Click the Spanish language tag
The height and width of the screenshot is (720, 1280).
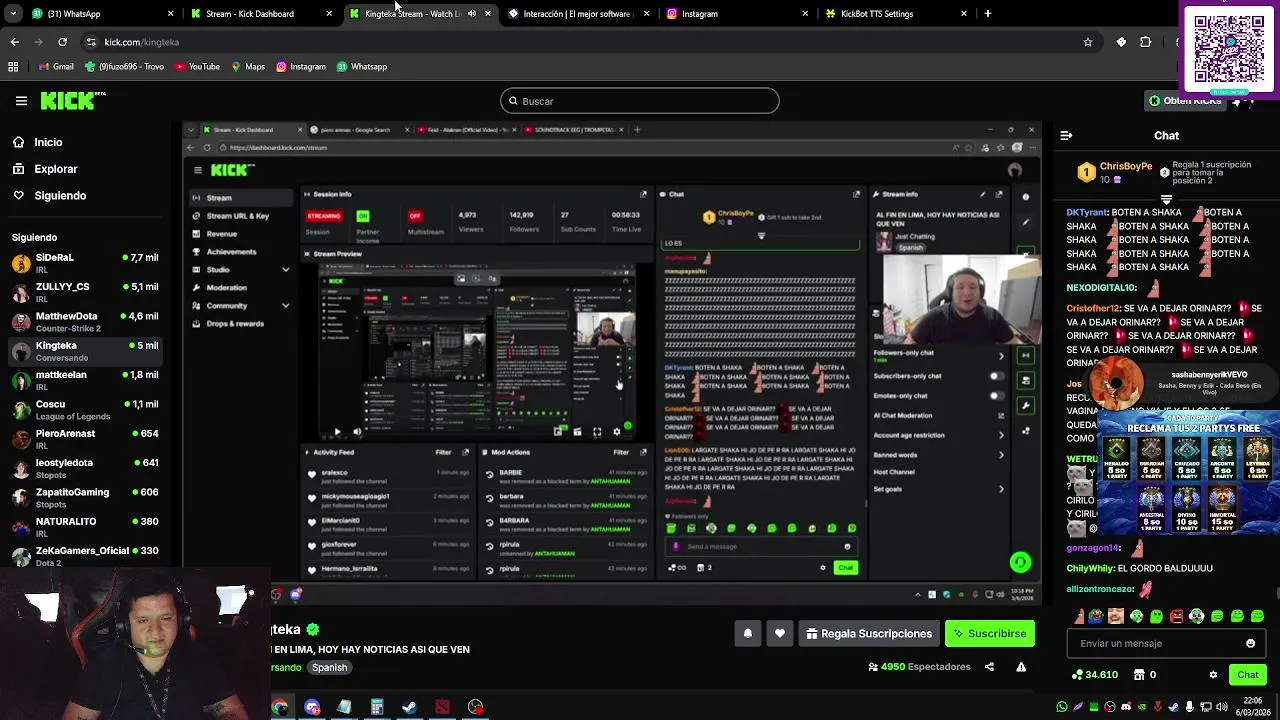point(329,668)
